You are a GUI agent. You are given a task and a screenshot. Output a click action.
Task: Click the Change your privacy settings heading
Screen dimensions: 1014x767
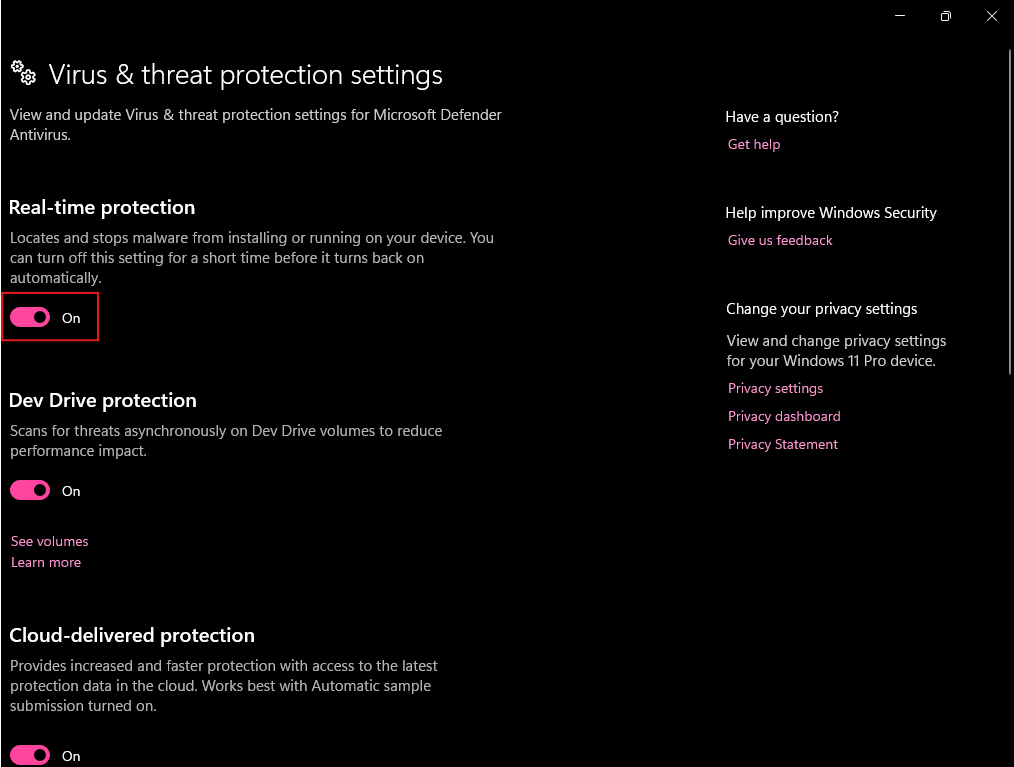coord(821,309)
